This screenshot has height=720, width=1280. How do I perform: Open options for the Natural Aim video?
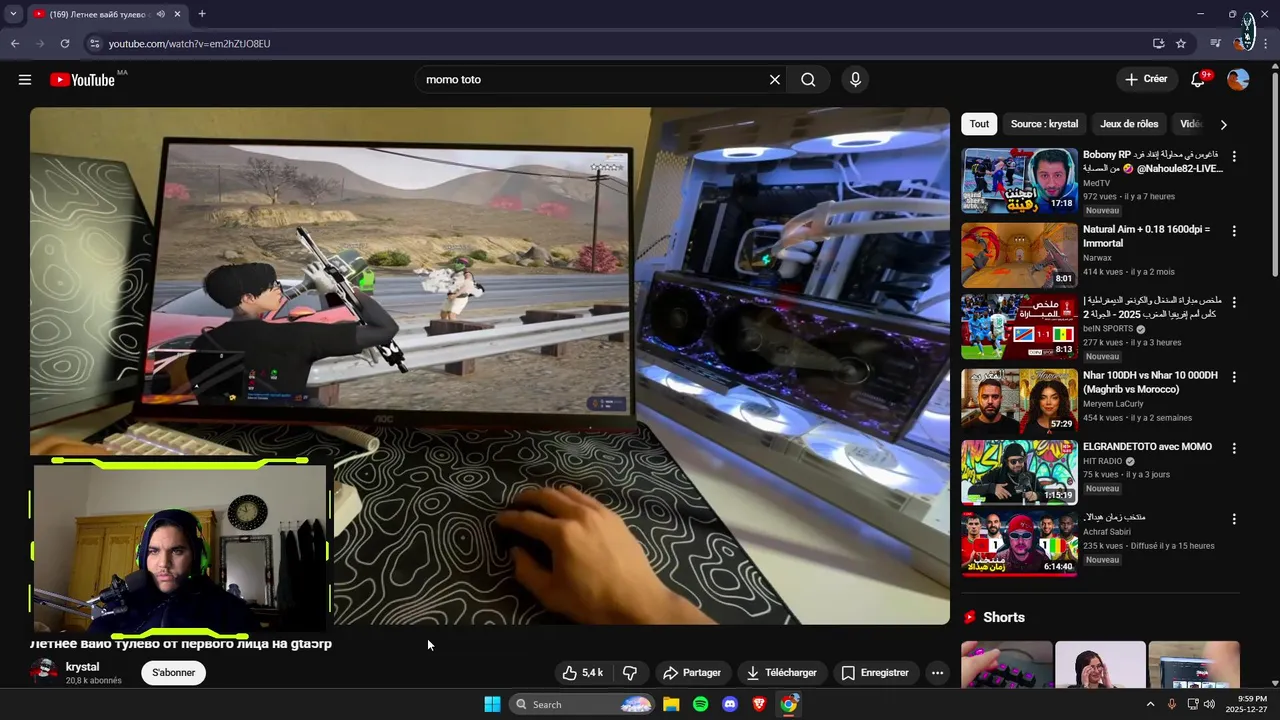(x=1234, y=231)
